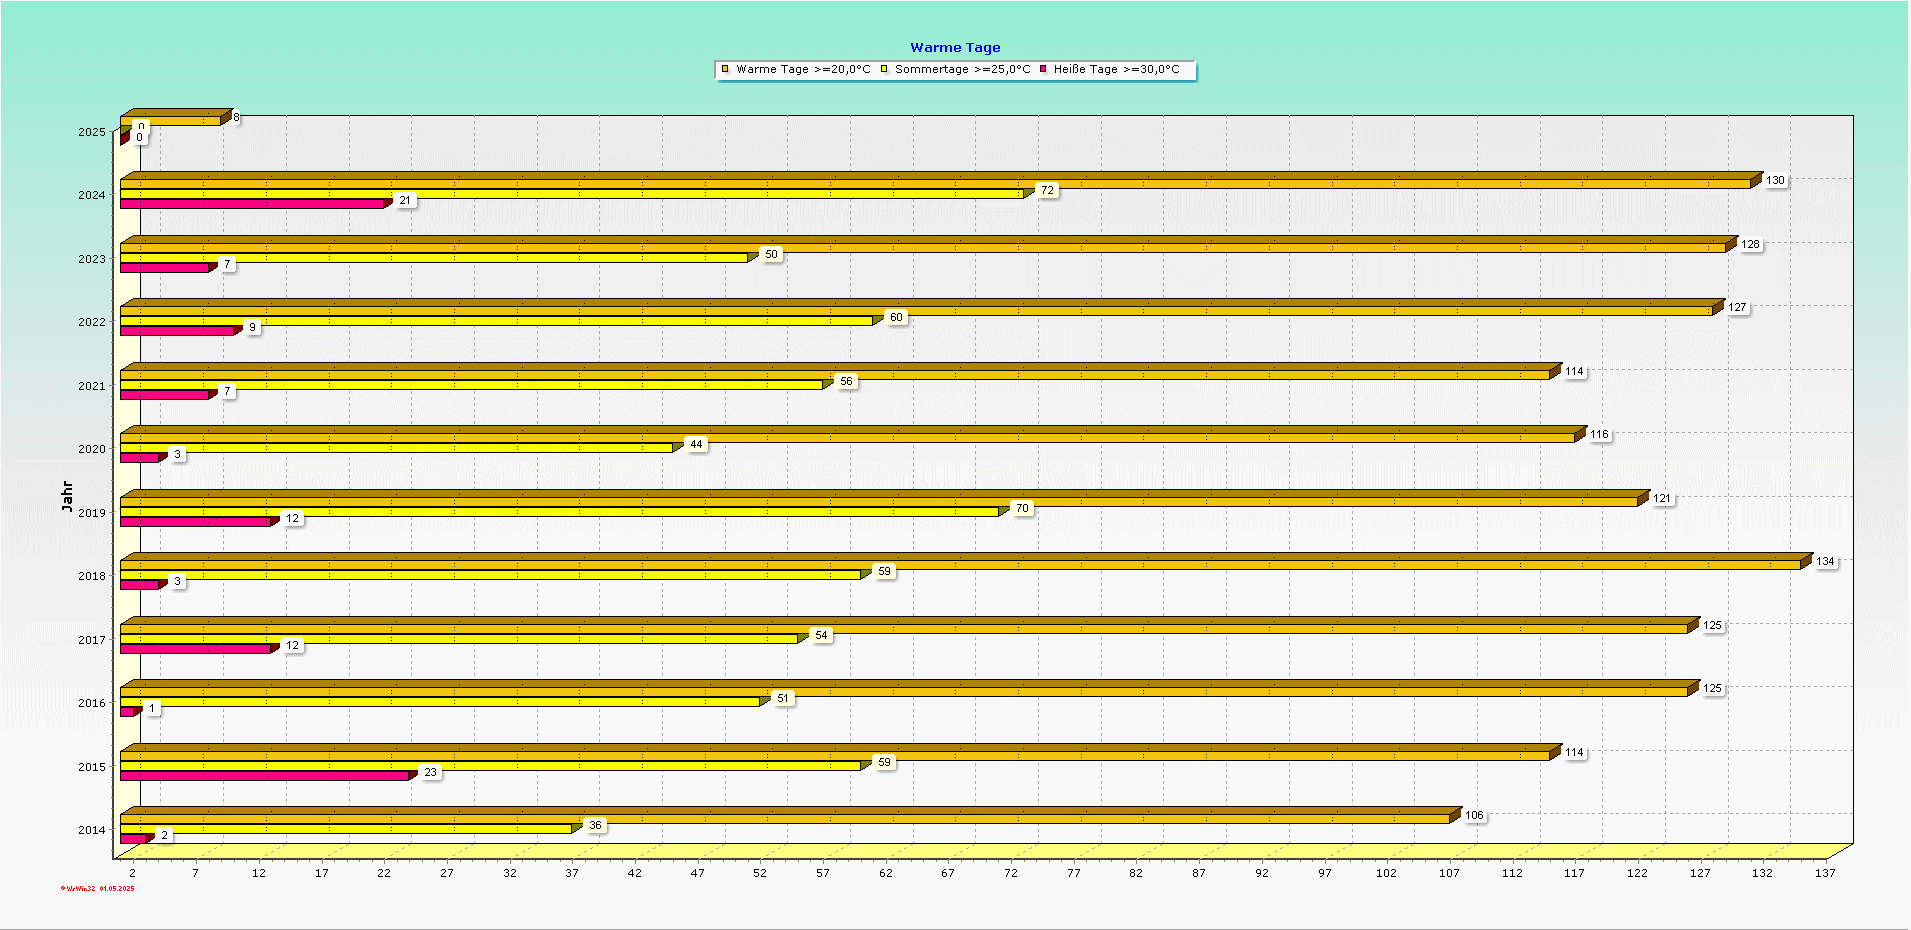Screen dimensions: 1911x930
Task: Click x-axis tick label 102
Action: (1386, 873)
